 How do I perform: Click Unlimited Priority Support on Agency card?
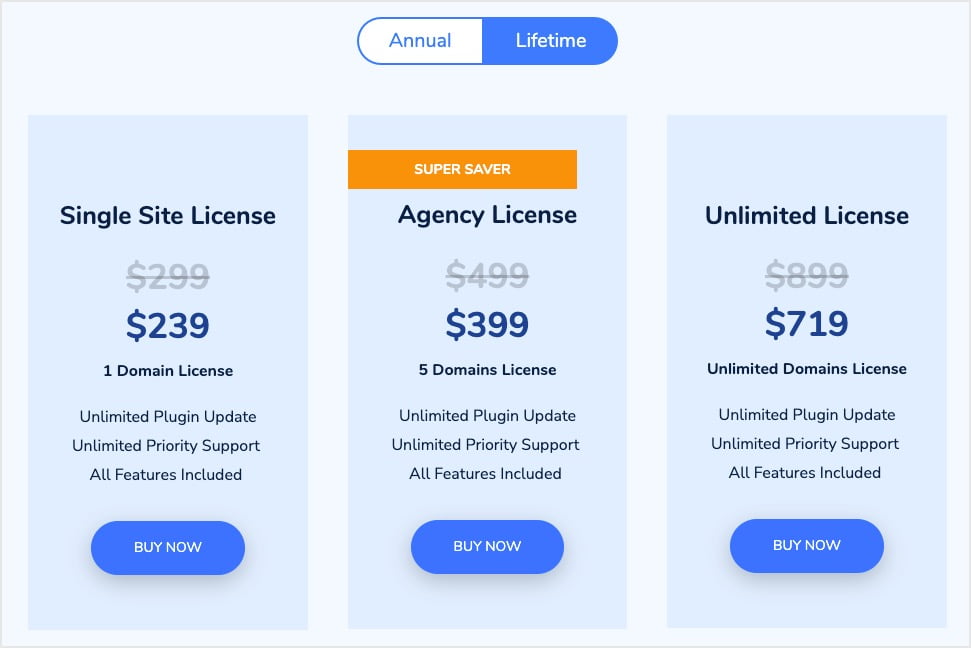(487, 444)
